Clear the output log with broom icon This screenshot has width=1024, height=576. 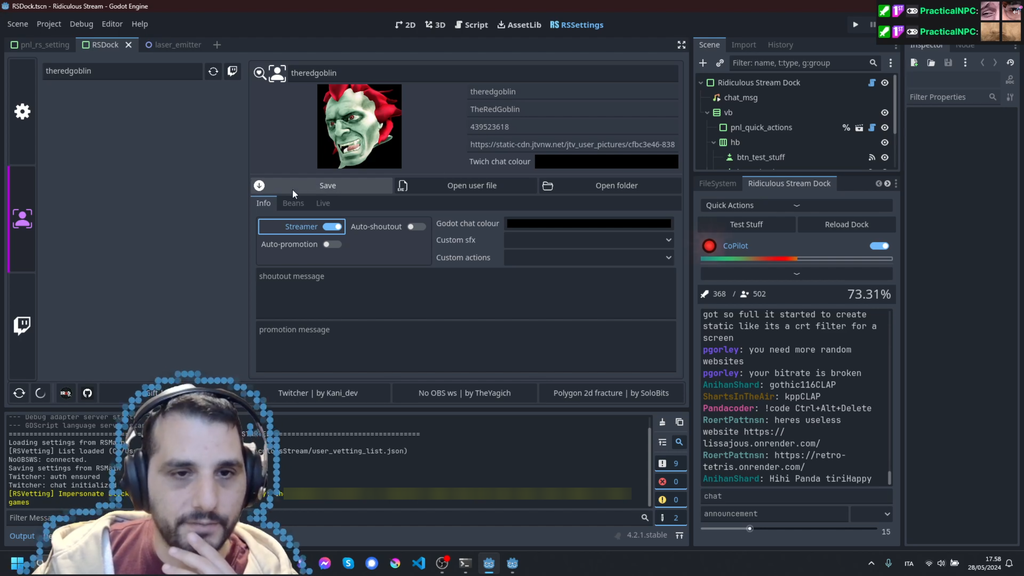pos(662,423)
